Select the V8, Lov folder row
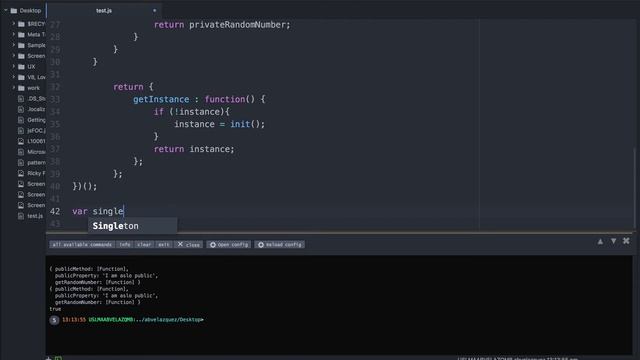This screenshot has width=640, height=360. point(29,77)
